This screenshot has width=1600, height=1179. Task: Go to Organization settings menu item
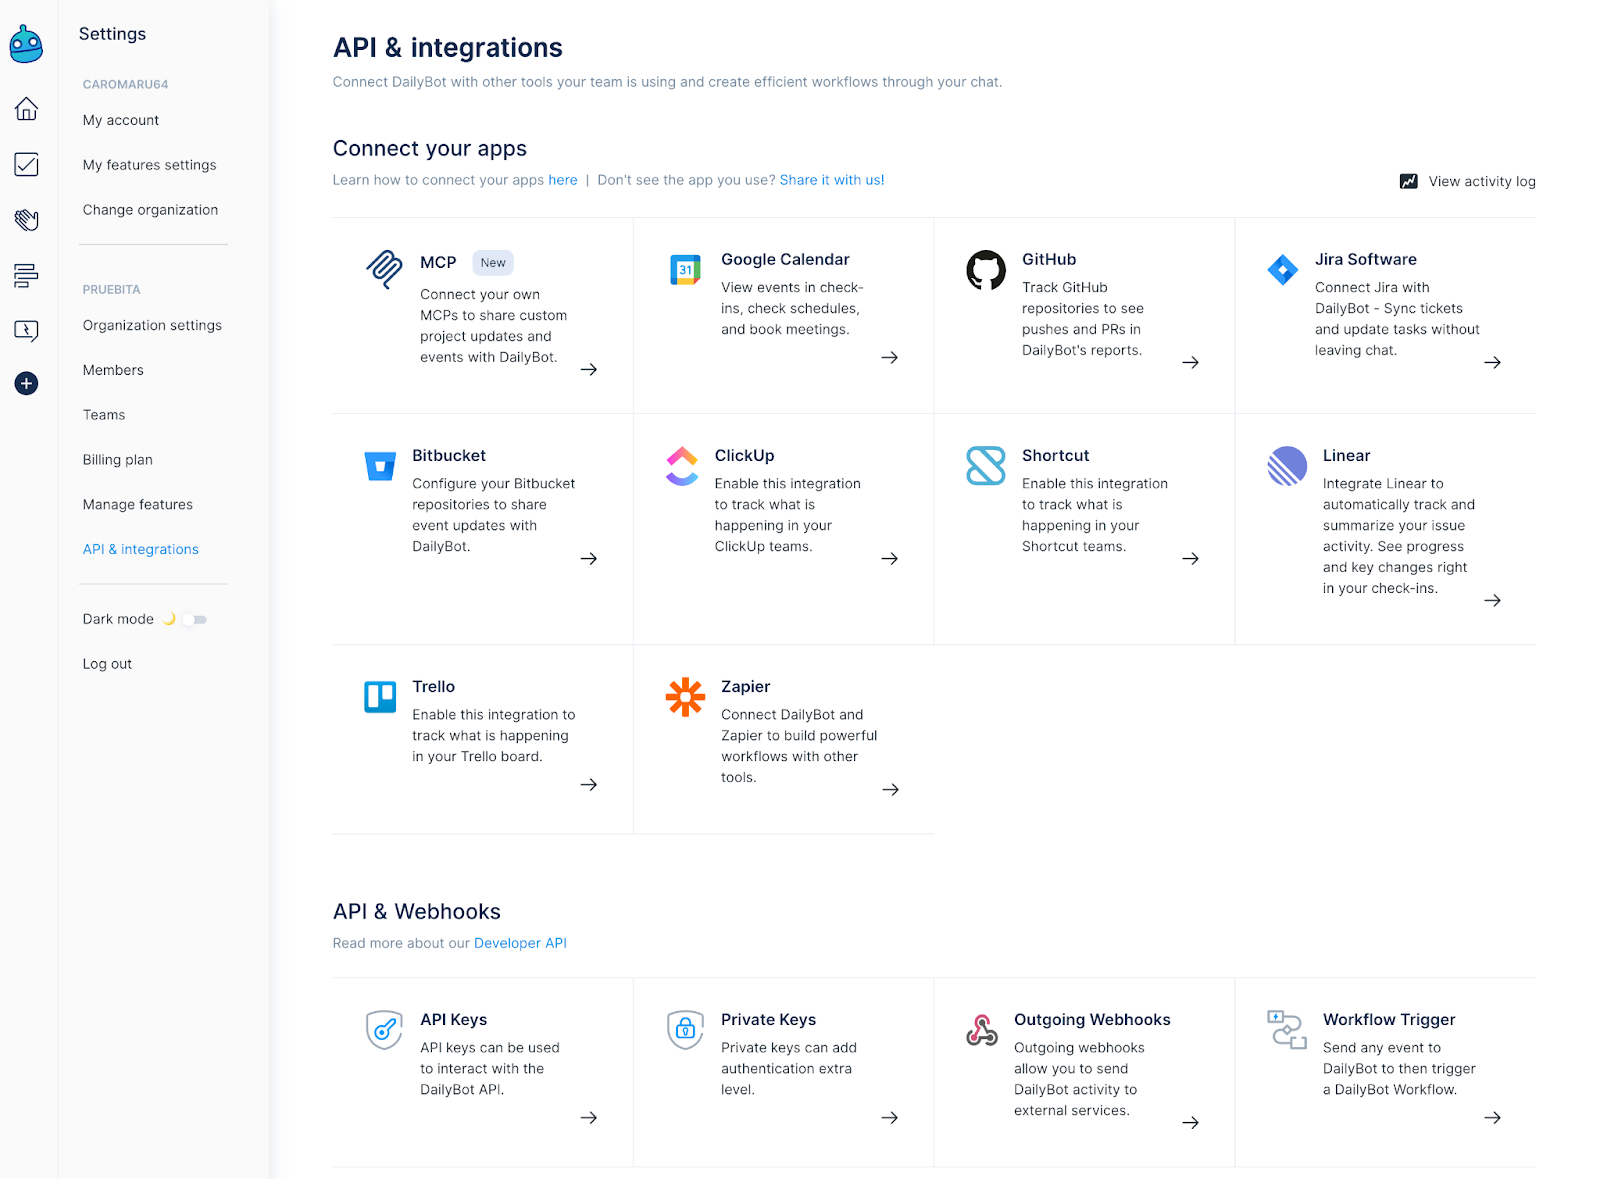coord(152,325)
